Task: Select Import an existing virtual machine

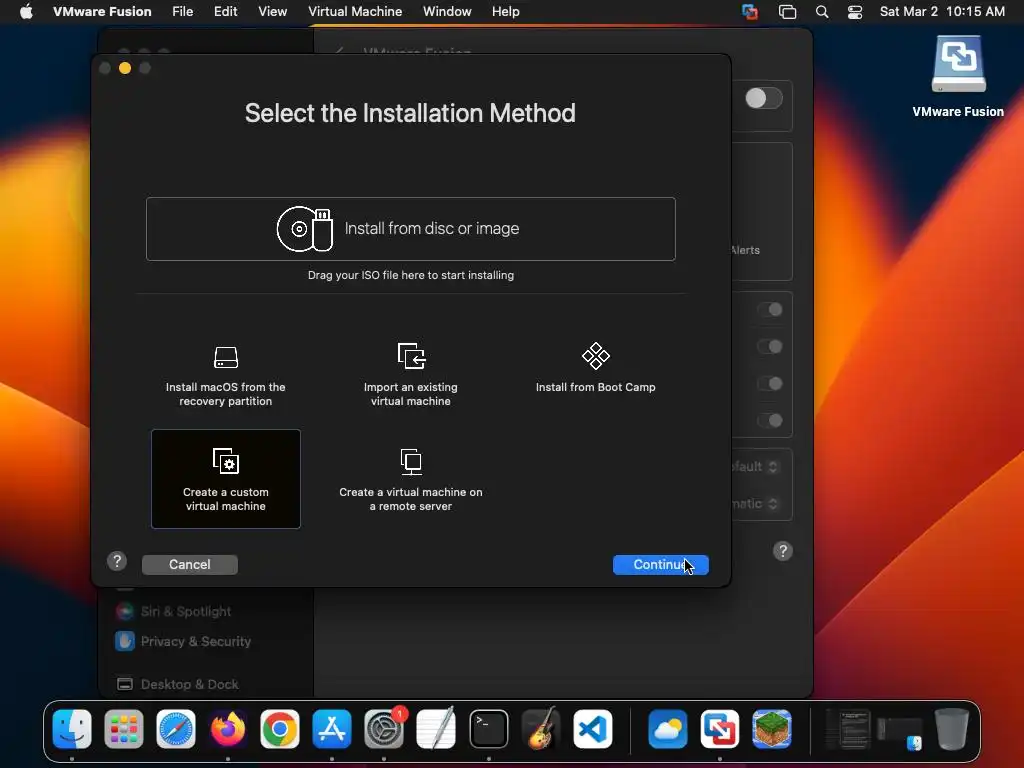Action: point(411,376)
